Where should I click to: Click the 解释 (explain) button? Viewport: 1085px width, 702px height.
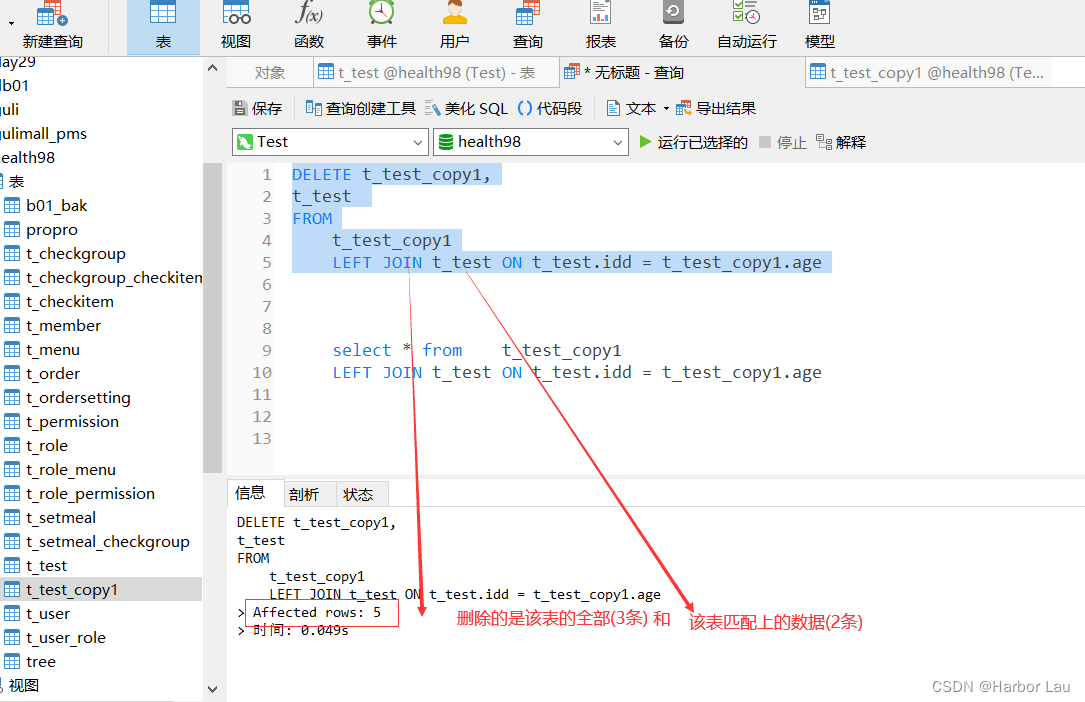point(841,142)
